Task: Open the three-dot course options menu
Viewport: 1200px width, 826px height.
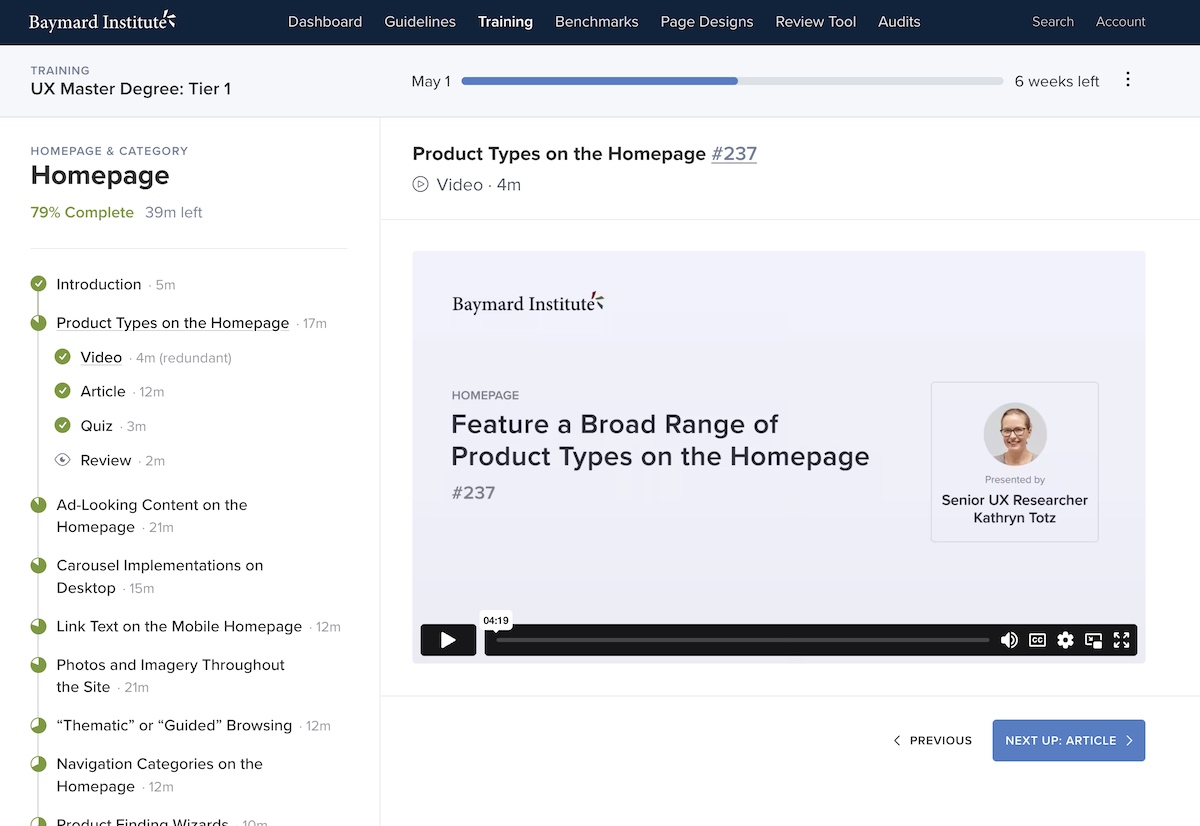Action: pos(1128,81)
